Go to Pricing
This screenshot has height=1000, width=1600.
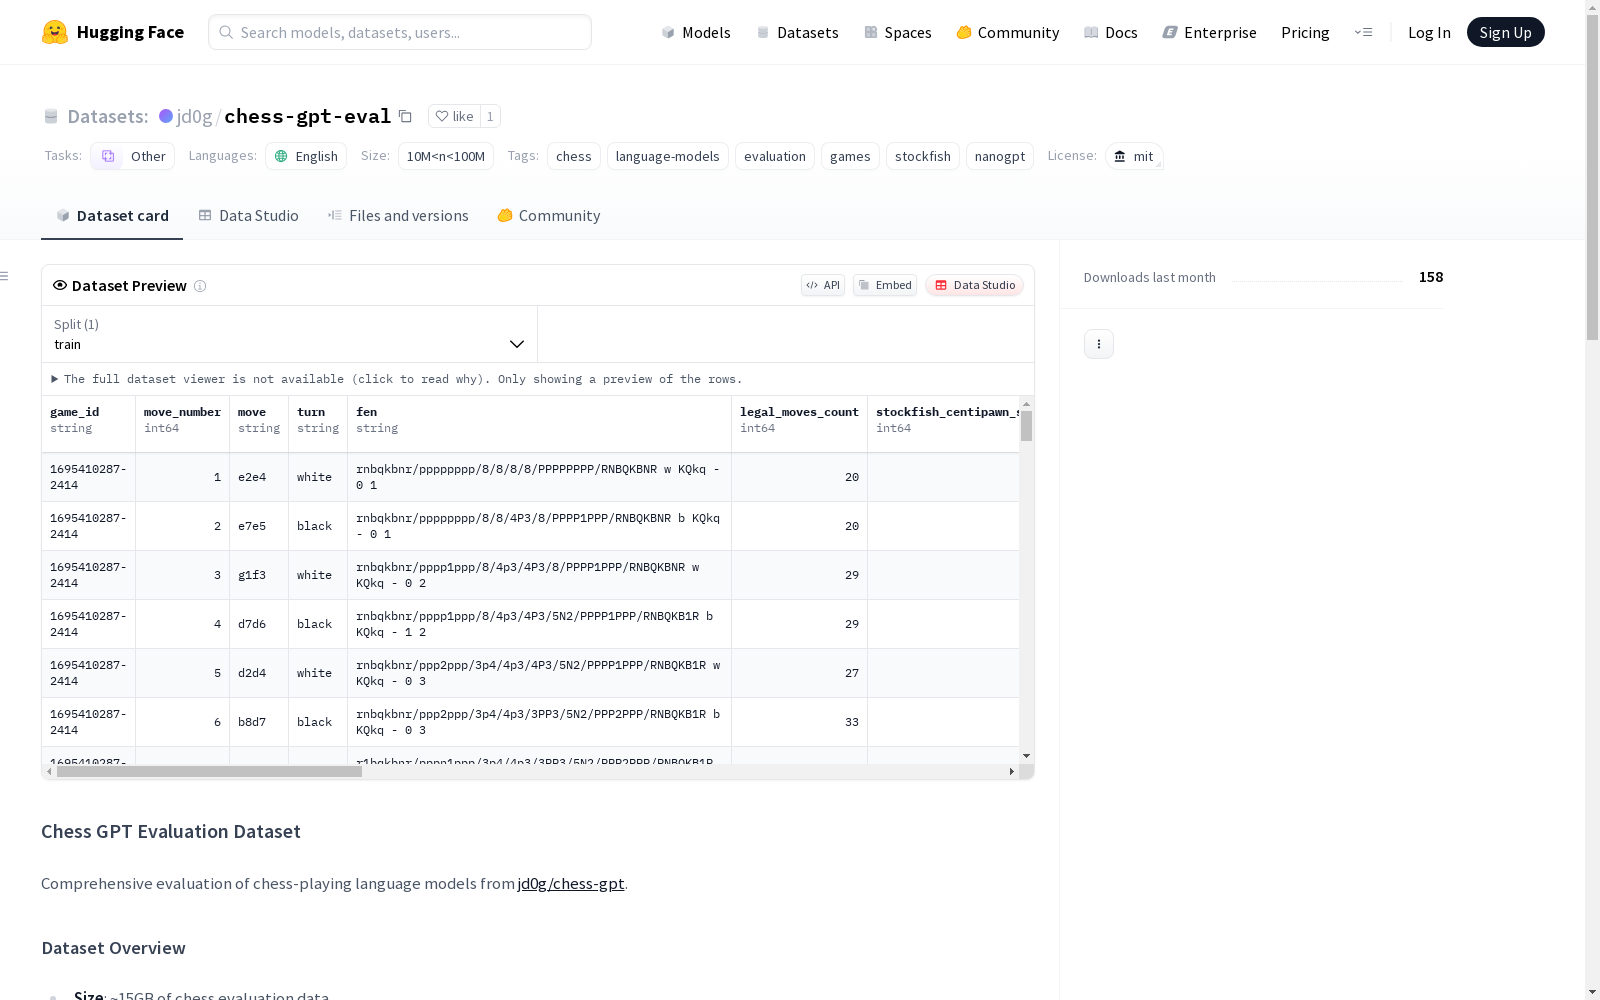click(x=1305, y=32)
